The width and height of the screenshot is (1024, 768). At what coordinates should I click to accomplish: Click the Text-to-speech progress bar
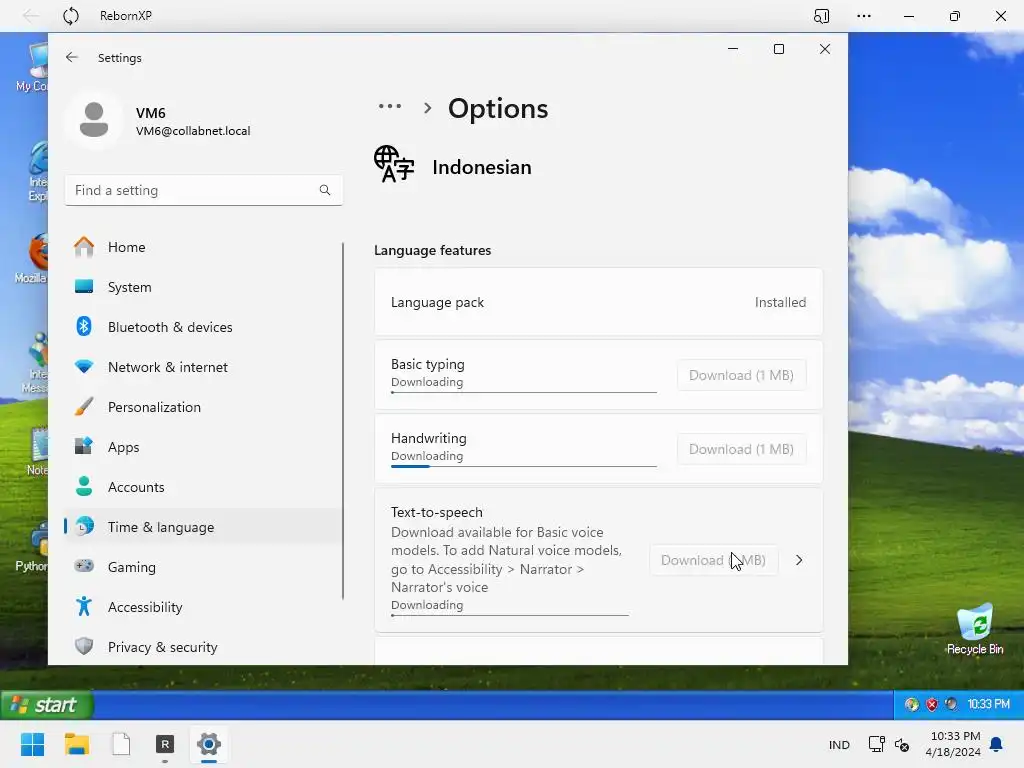(x=510, y=615)
